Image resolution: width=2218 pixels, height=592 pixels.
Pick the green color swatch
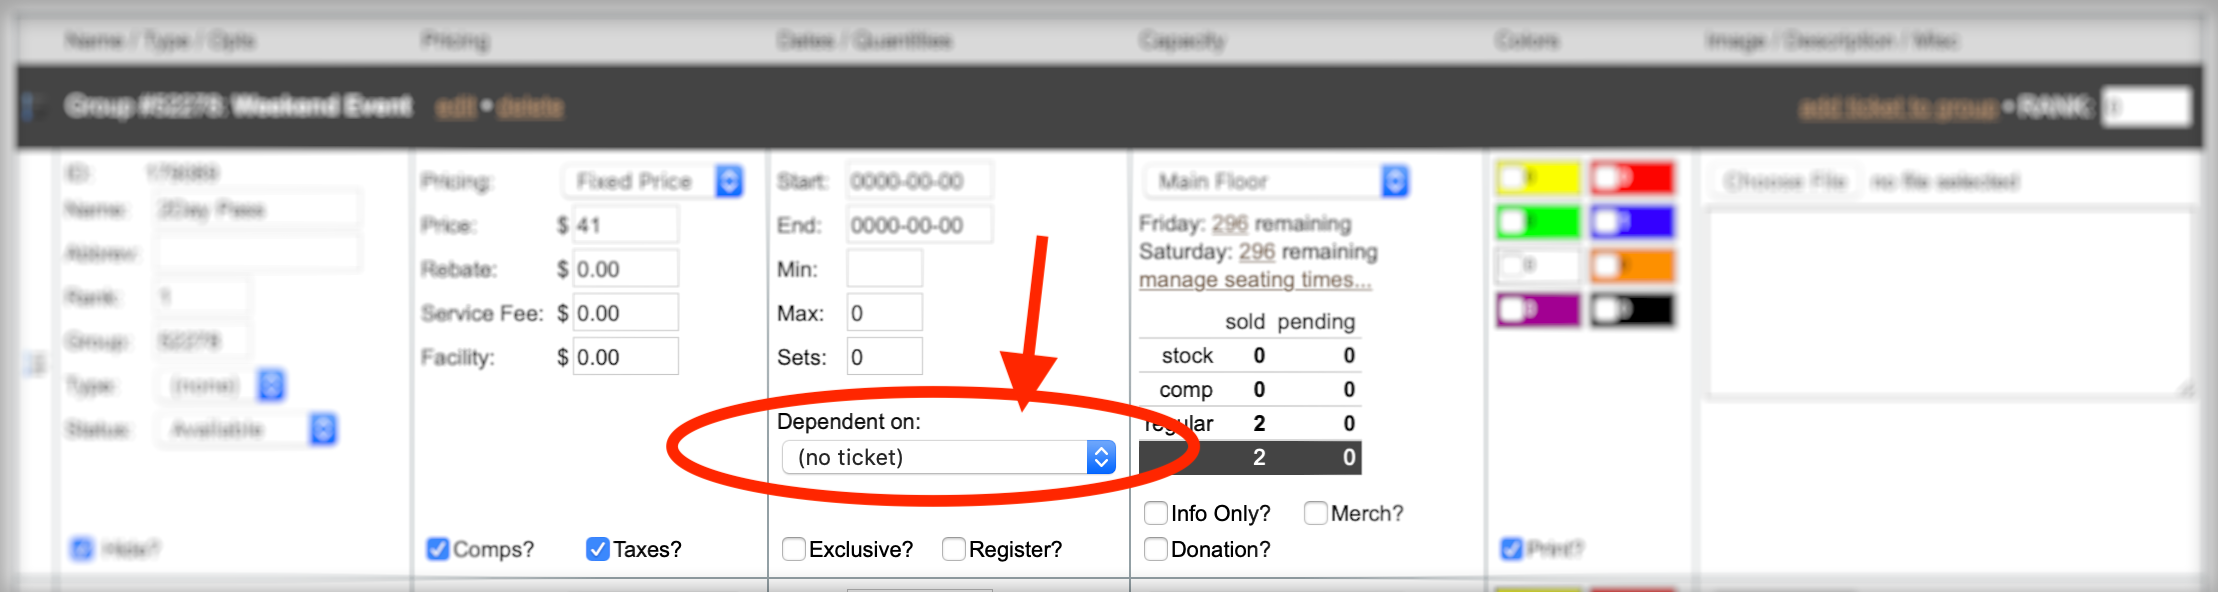[x=1538, y=222]
